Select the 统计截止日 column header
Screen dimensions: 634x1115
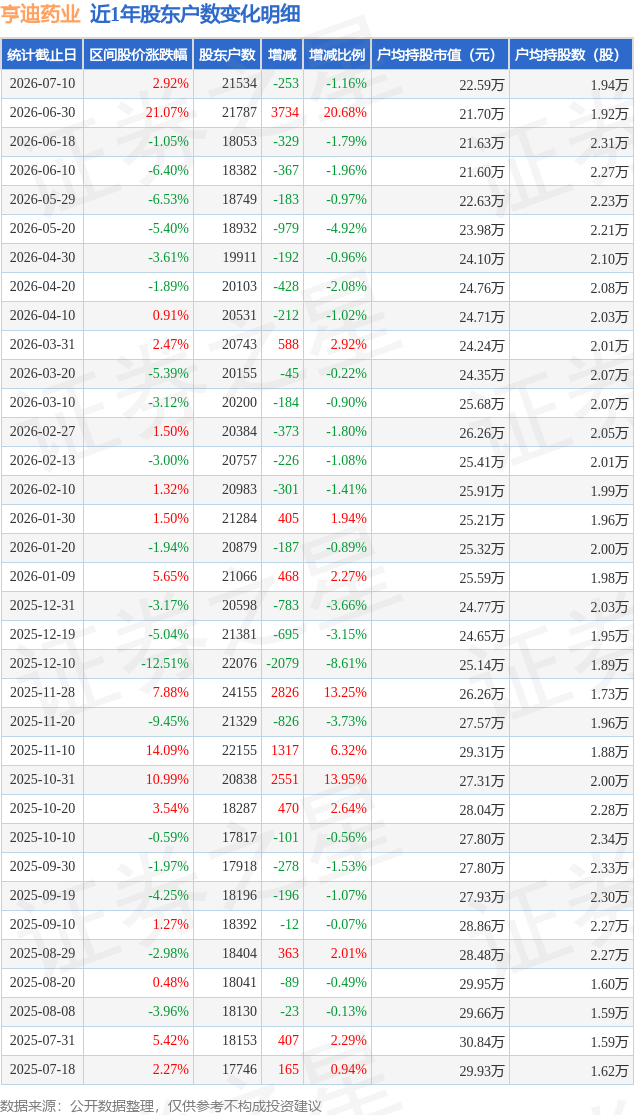[42, 55]
